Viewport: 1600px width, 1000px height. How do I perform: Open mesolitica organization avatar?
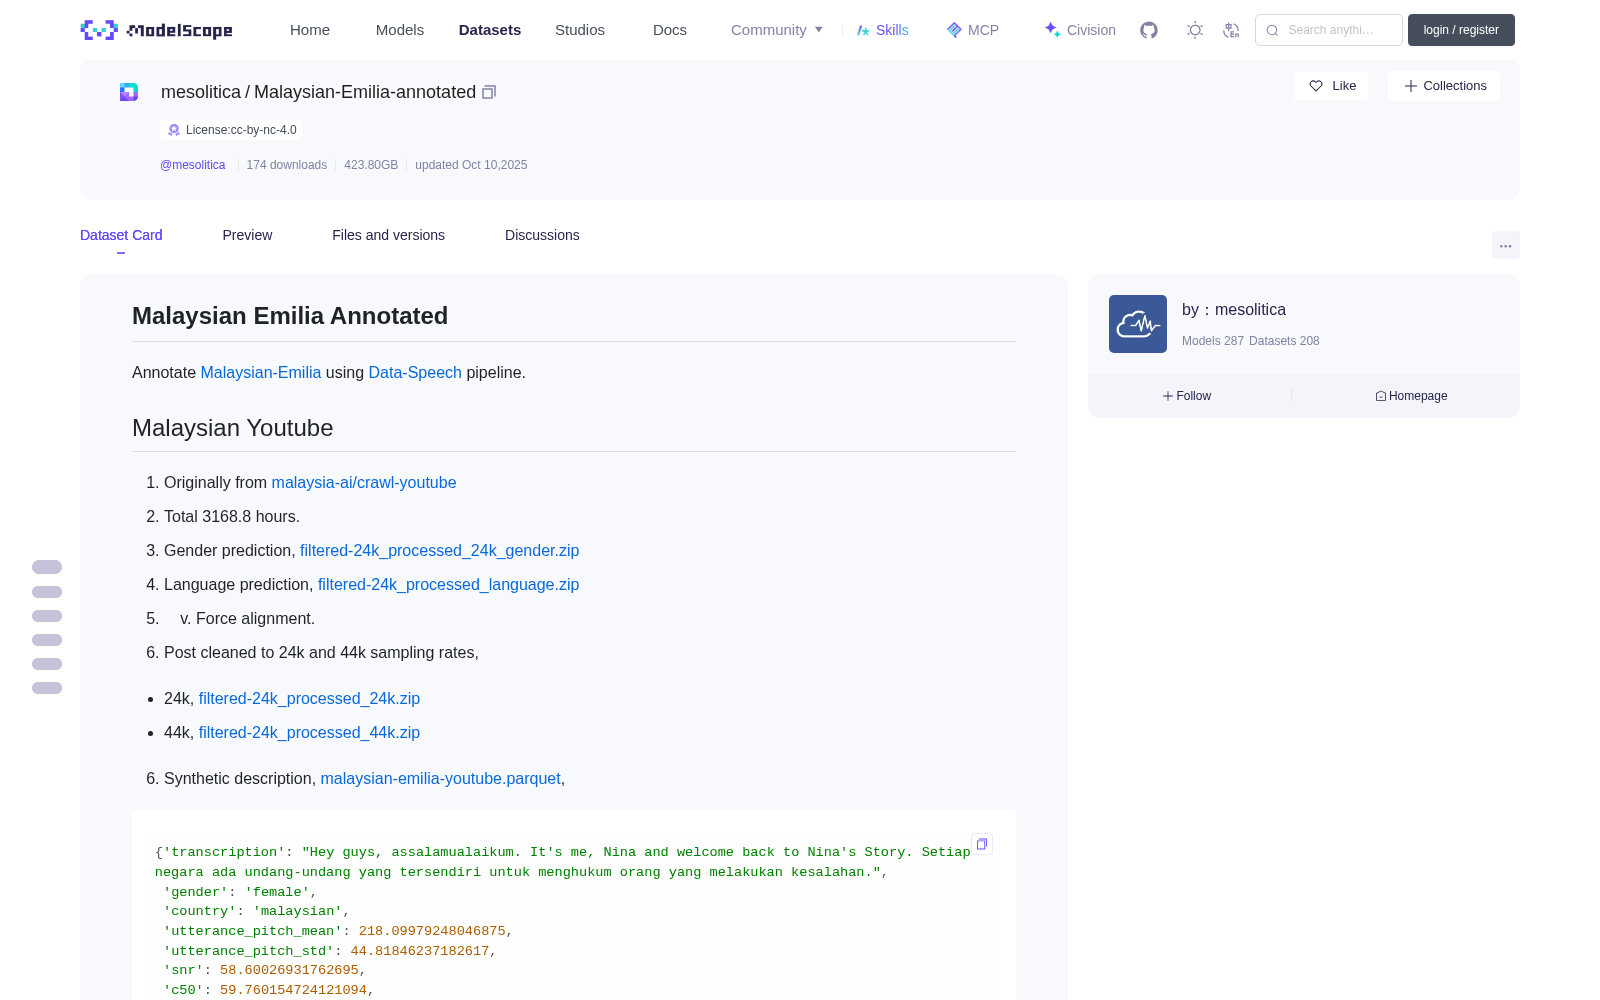(1137, 324)
